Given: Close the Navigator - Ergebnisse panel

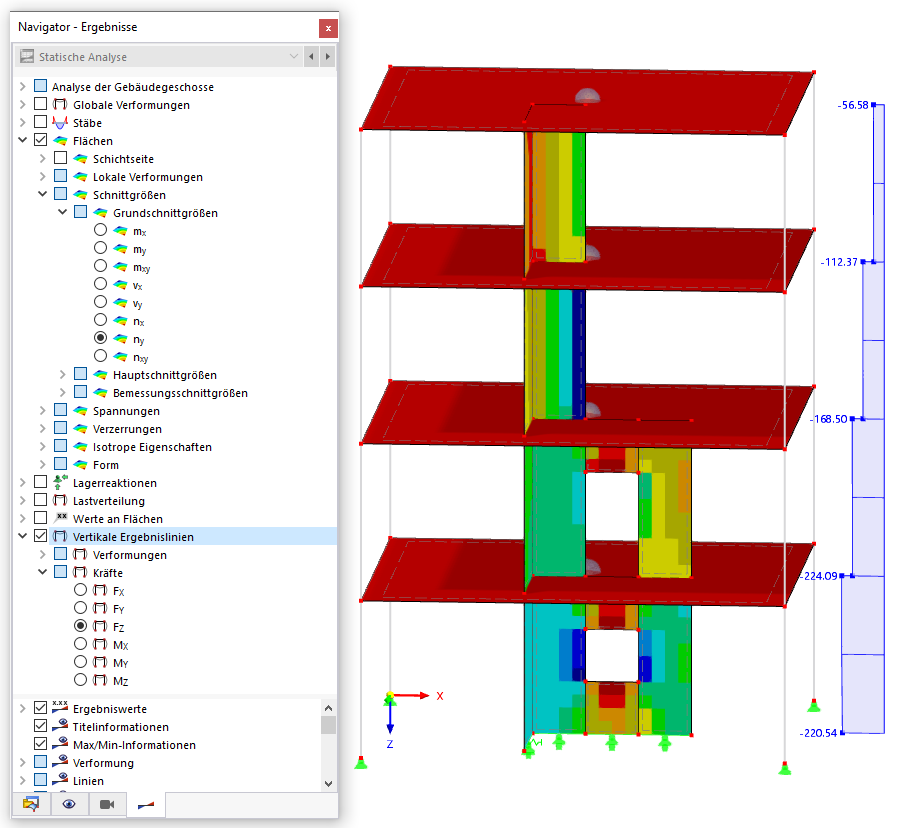Looking at the screenshot, I should click(x=328, y=27).
